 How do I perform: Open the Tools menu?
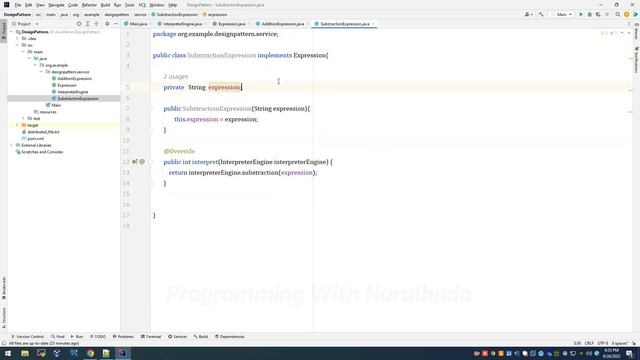[129, 5]
